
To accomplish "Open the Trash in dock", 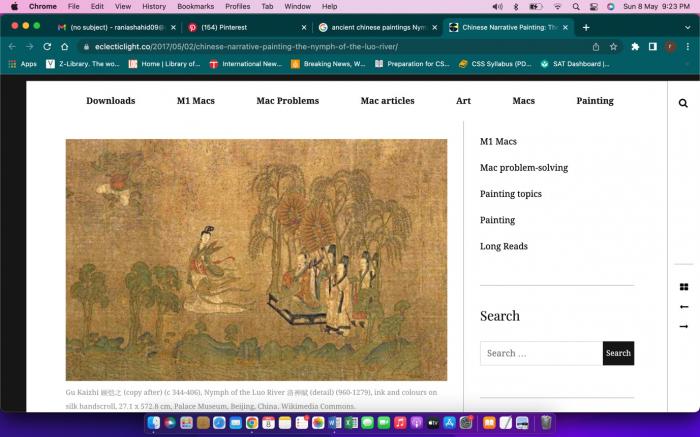I will [x=546, y=422].
